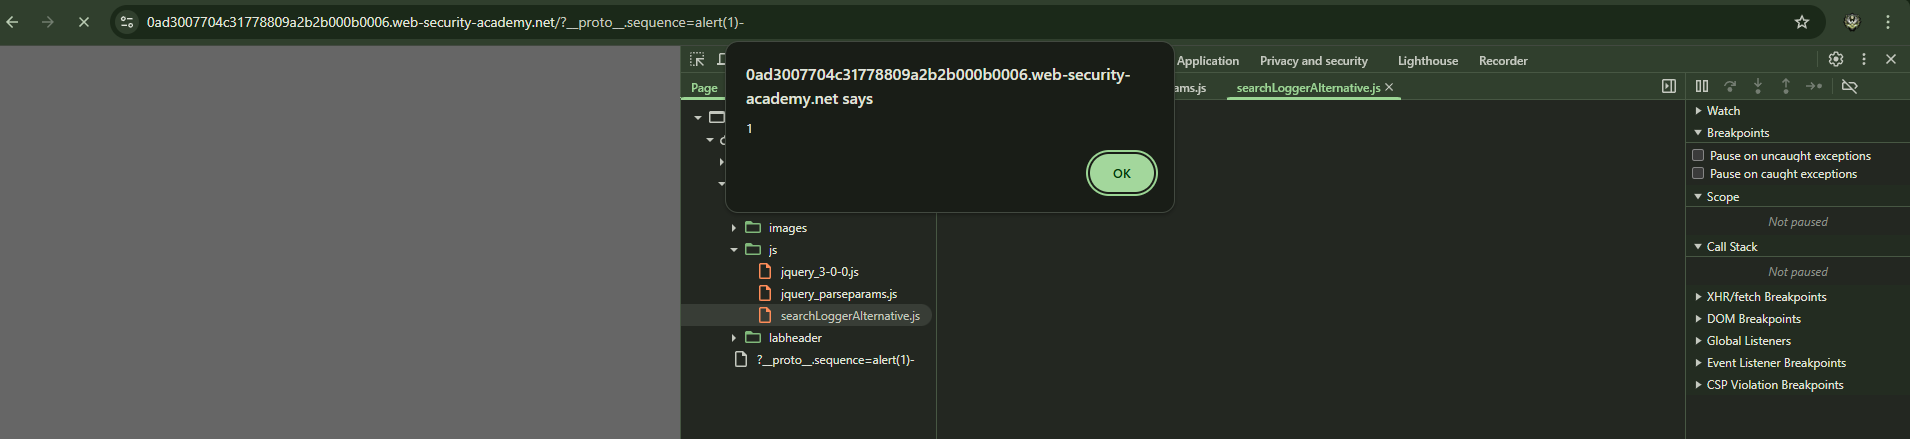Open jquery_parseparams.js in file tree

tap(839, 294)
